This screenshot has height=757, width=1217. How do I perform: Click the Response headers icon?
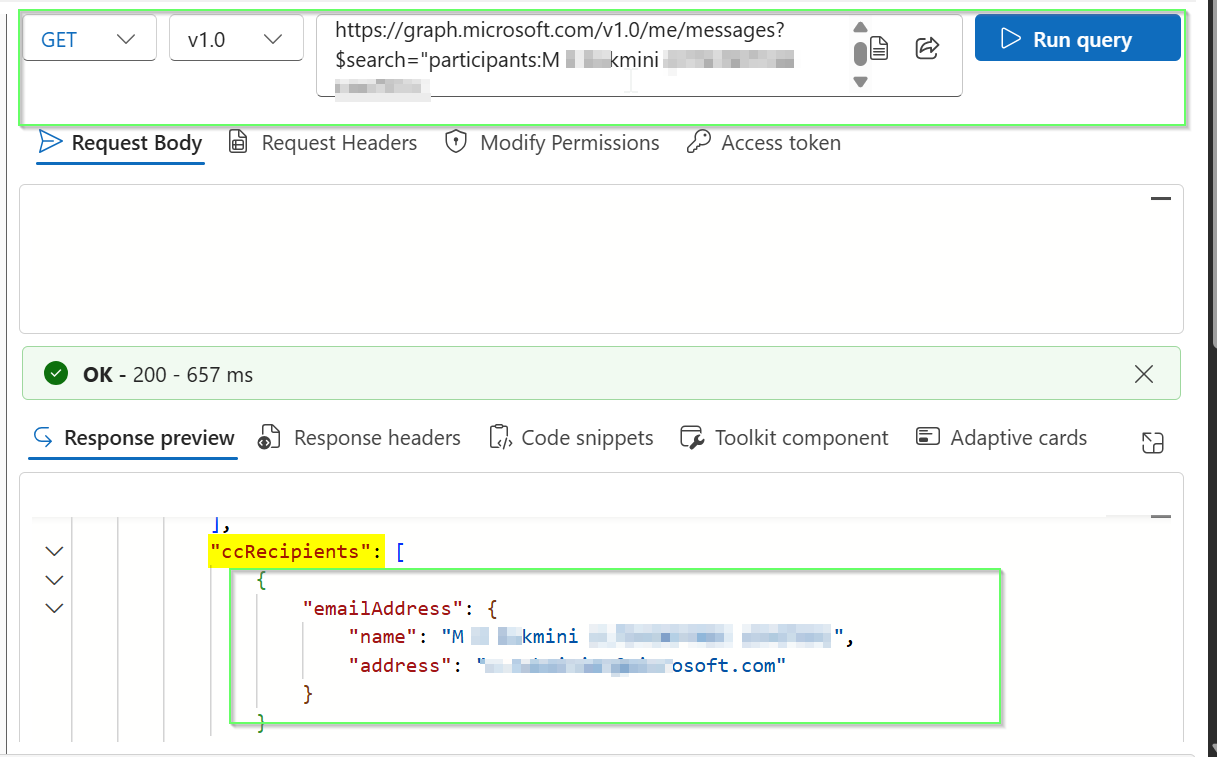coord(269,438)
